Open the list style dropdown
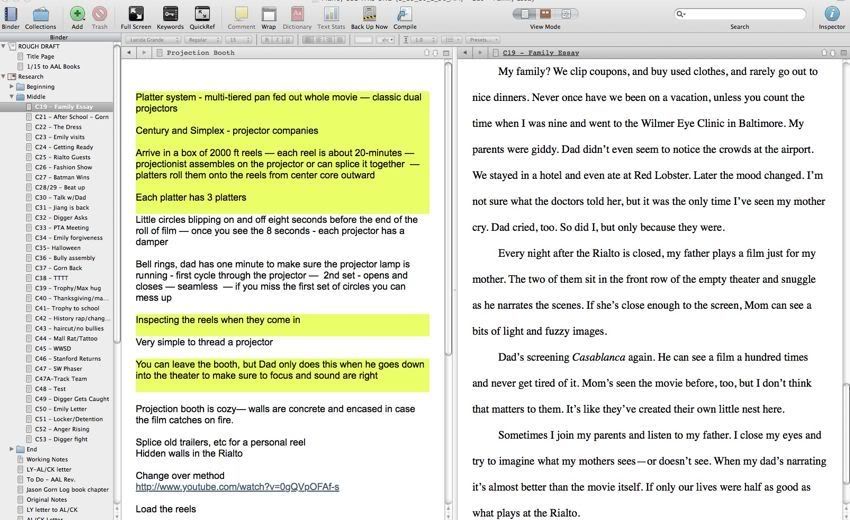850x520 pixels. pos(450,40)
